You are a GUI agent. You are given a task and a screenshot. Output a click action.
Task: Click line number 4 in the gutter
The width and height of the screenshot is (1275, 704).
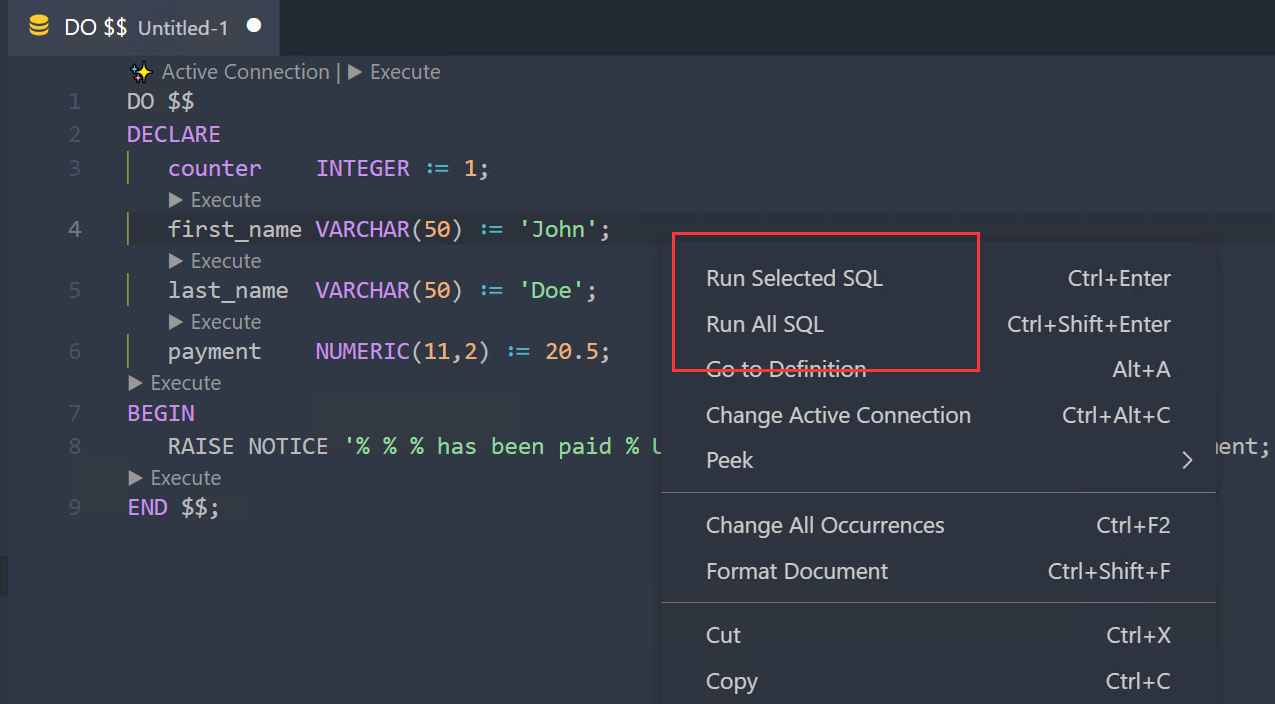pos(75,229)
